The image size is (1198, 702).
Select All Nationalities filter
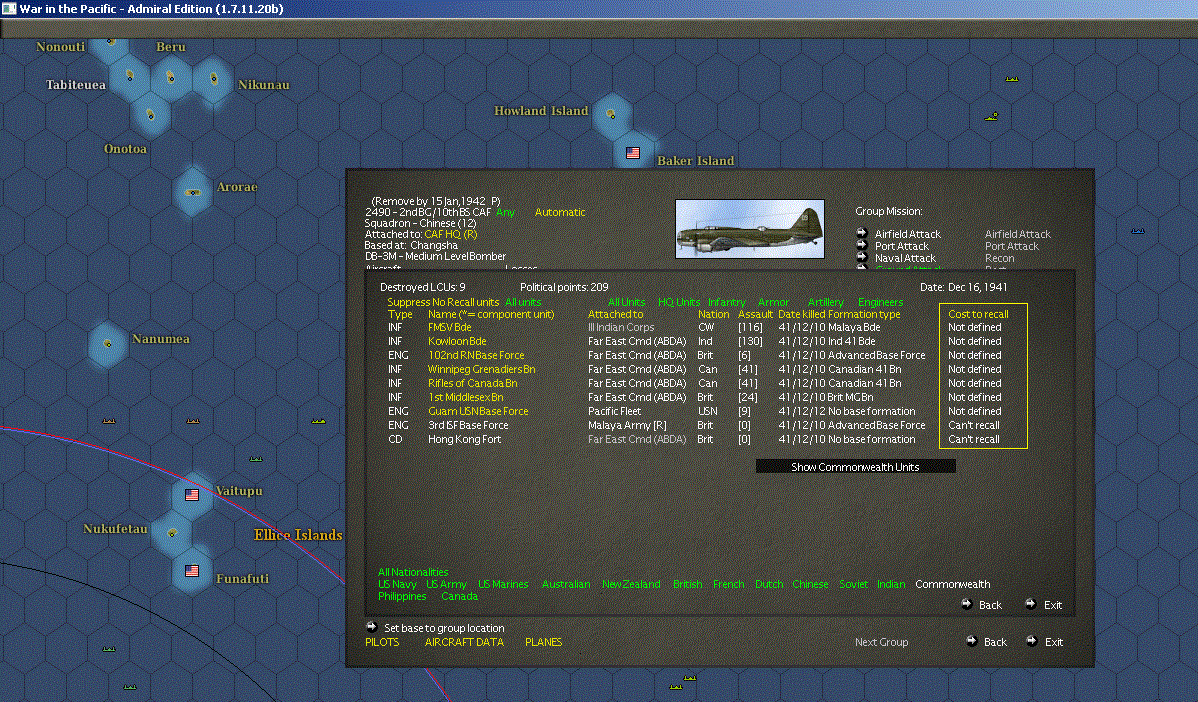413,572
